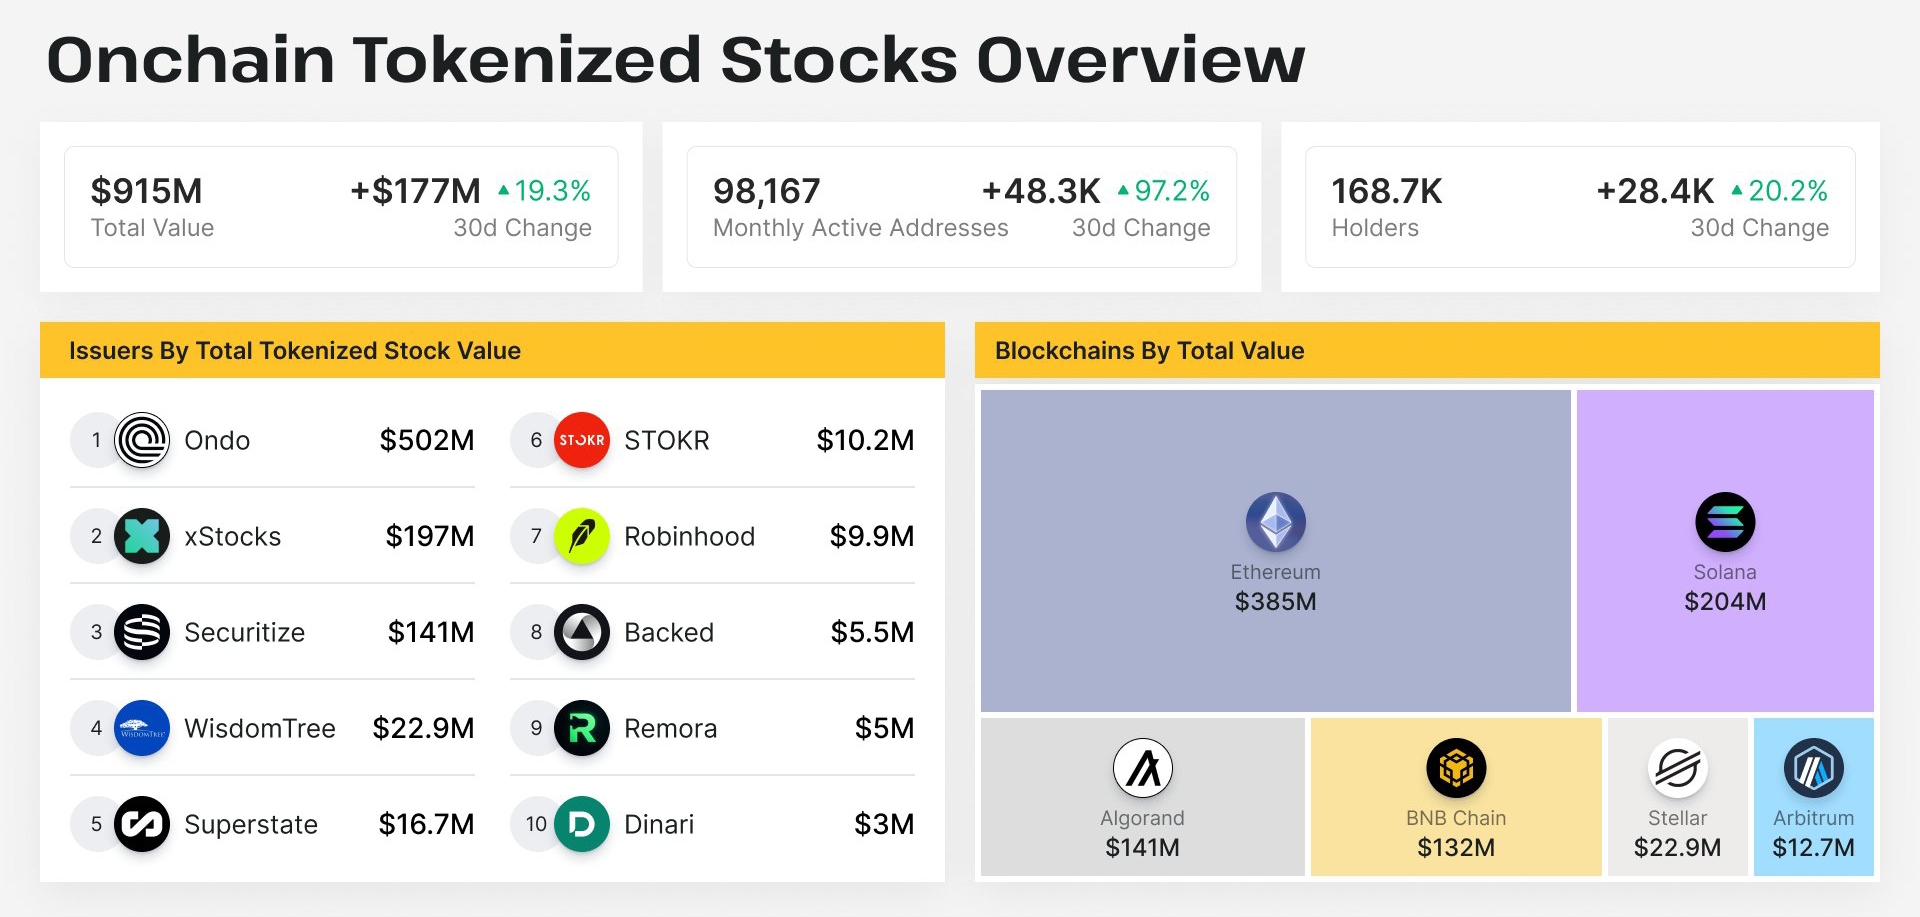
Task: Click the Remora R logo
Action: 582,728
